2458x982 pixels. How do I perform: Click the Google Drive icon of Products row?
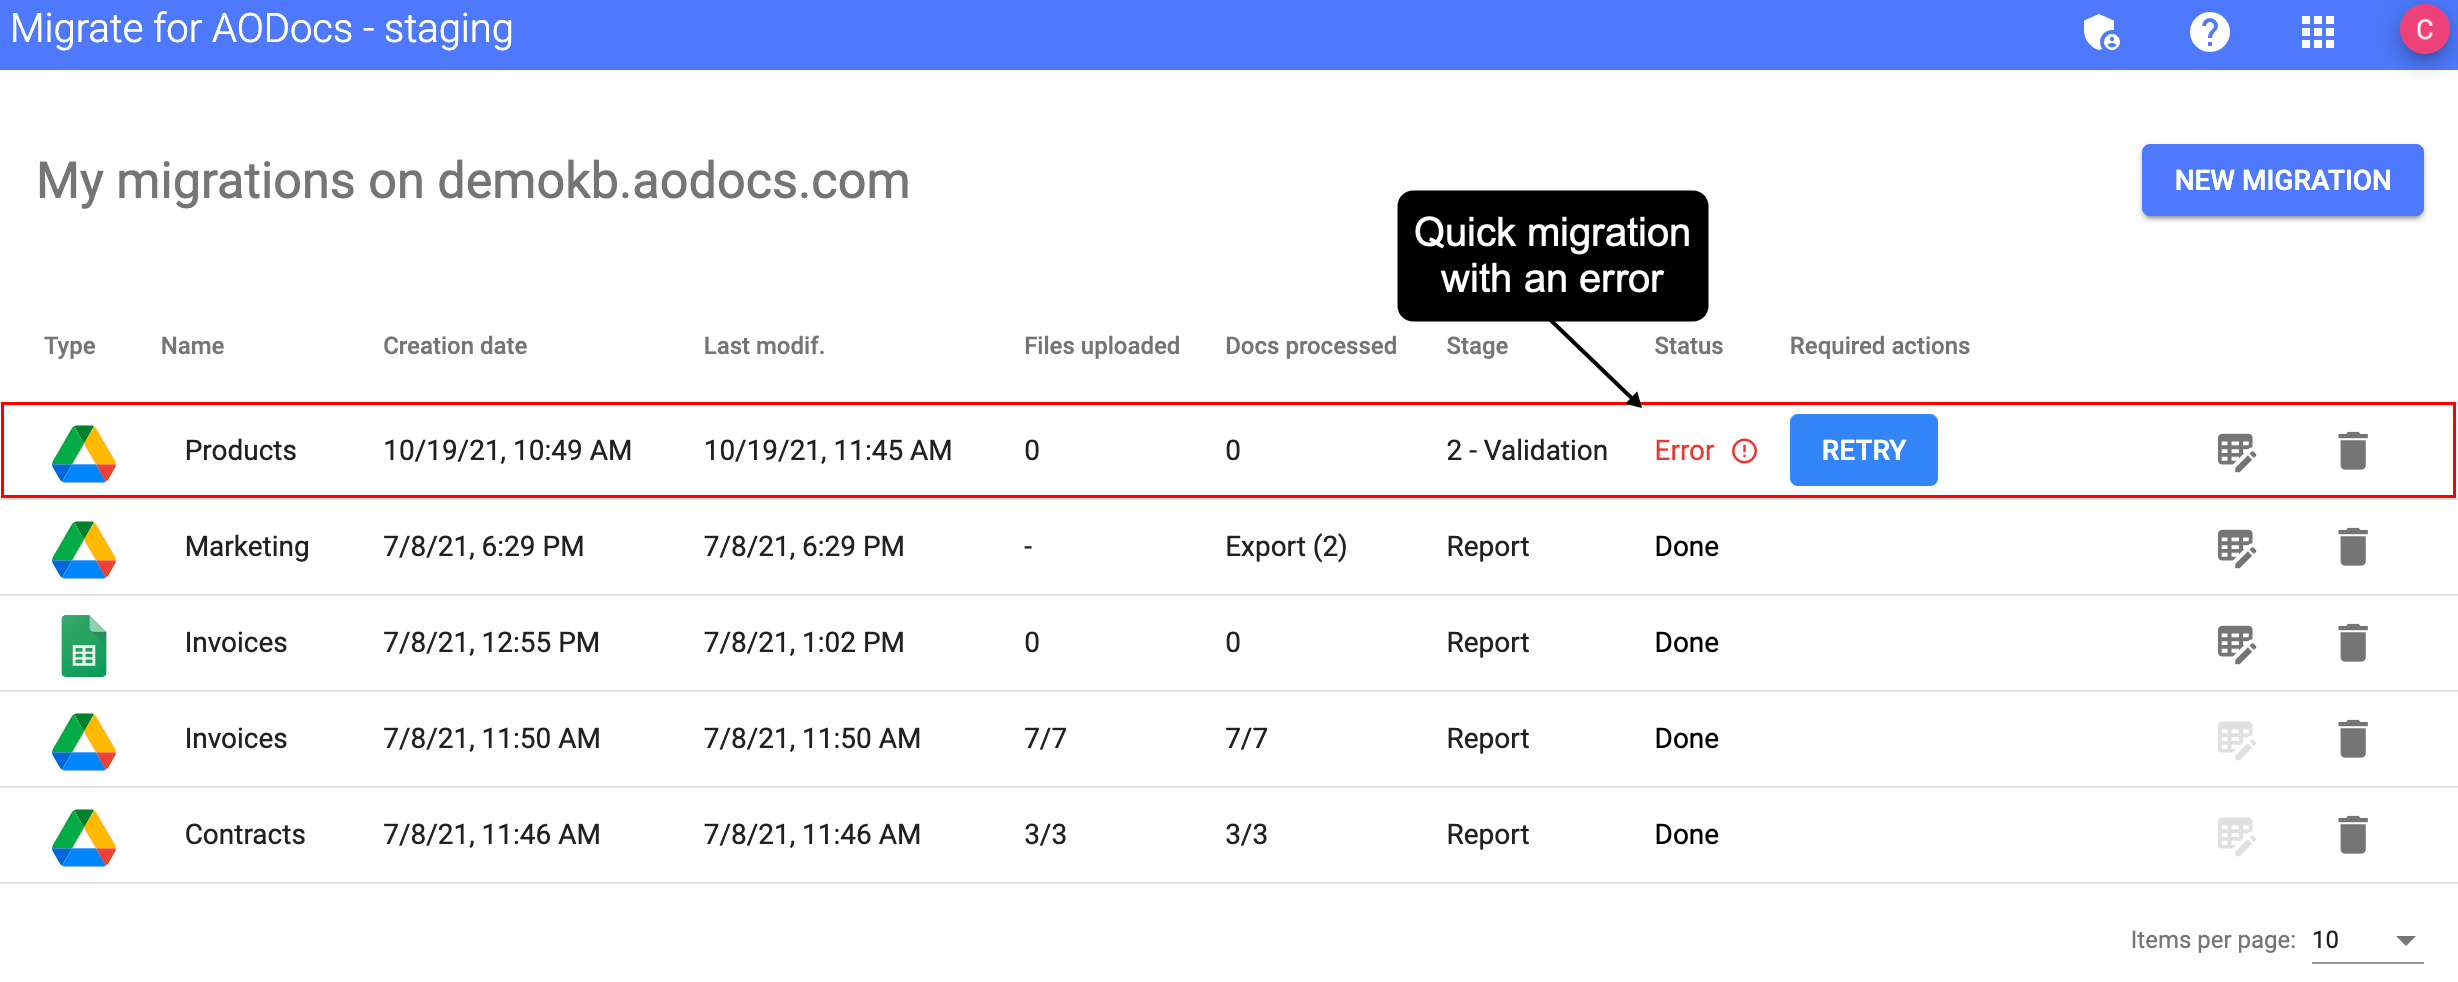click(x=84, y=453)
